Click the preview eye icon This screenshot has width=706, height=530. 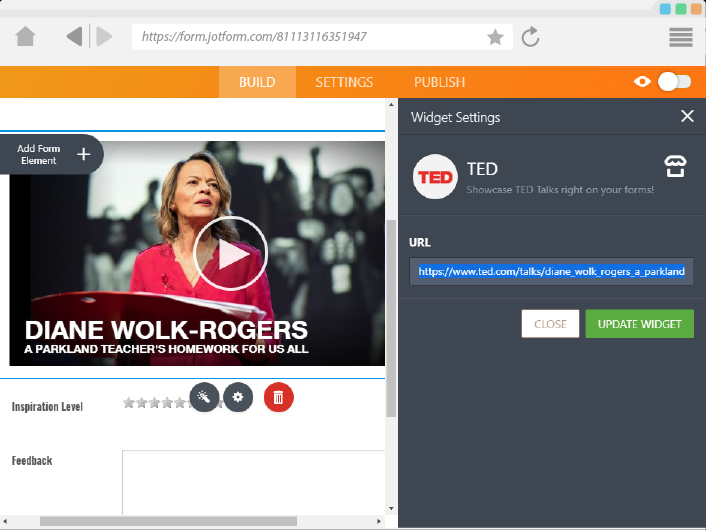tap(642, 82)
